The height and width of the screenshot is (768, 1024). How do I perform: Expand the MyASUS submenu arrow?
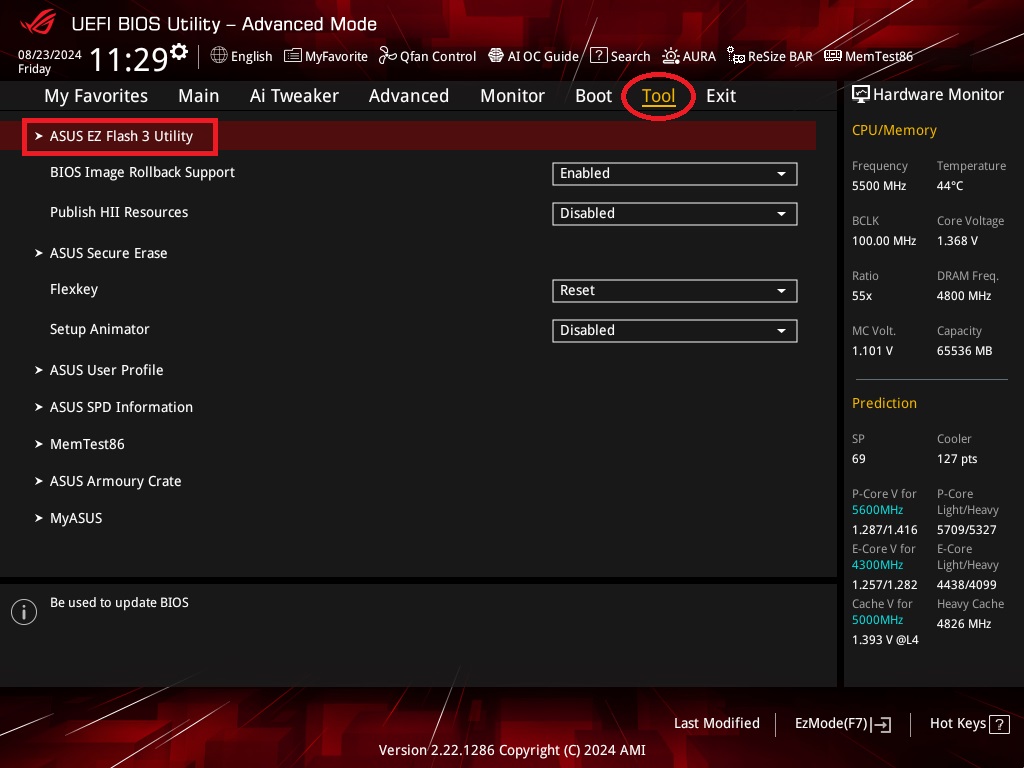tap(39, 518)
